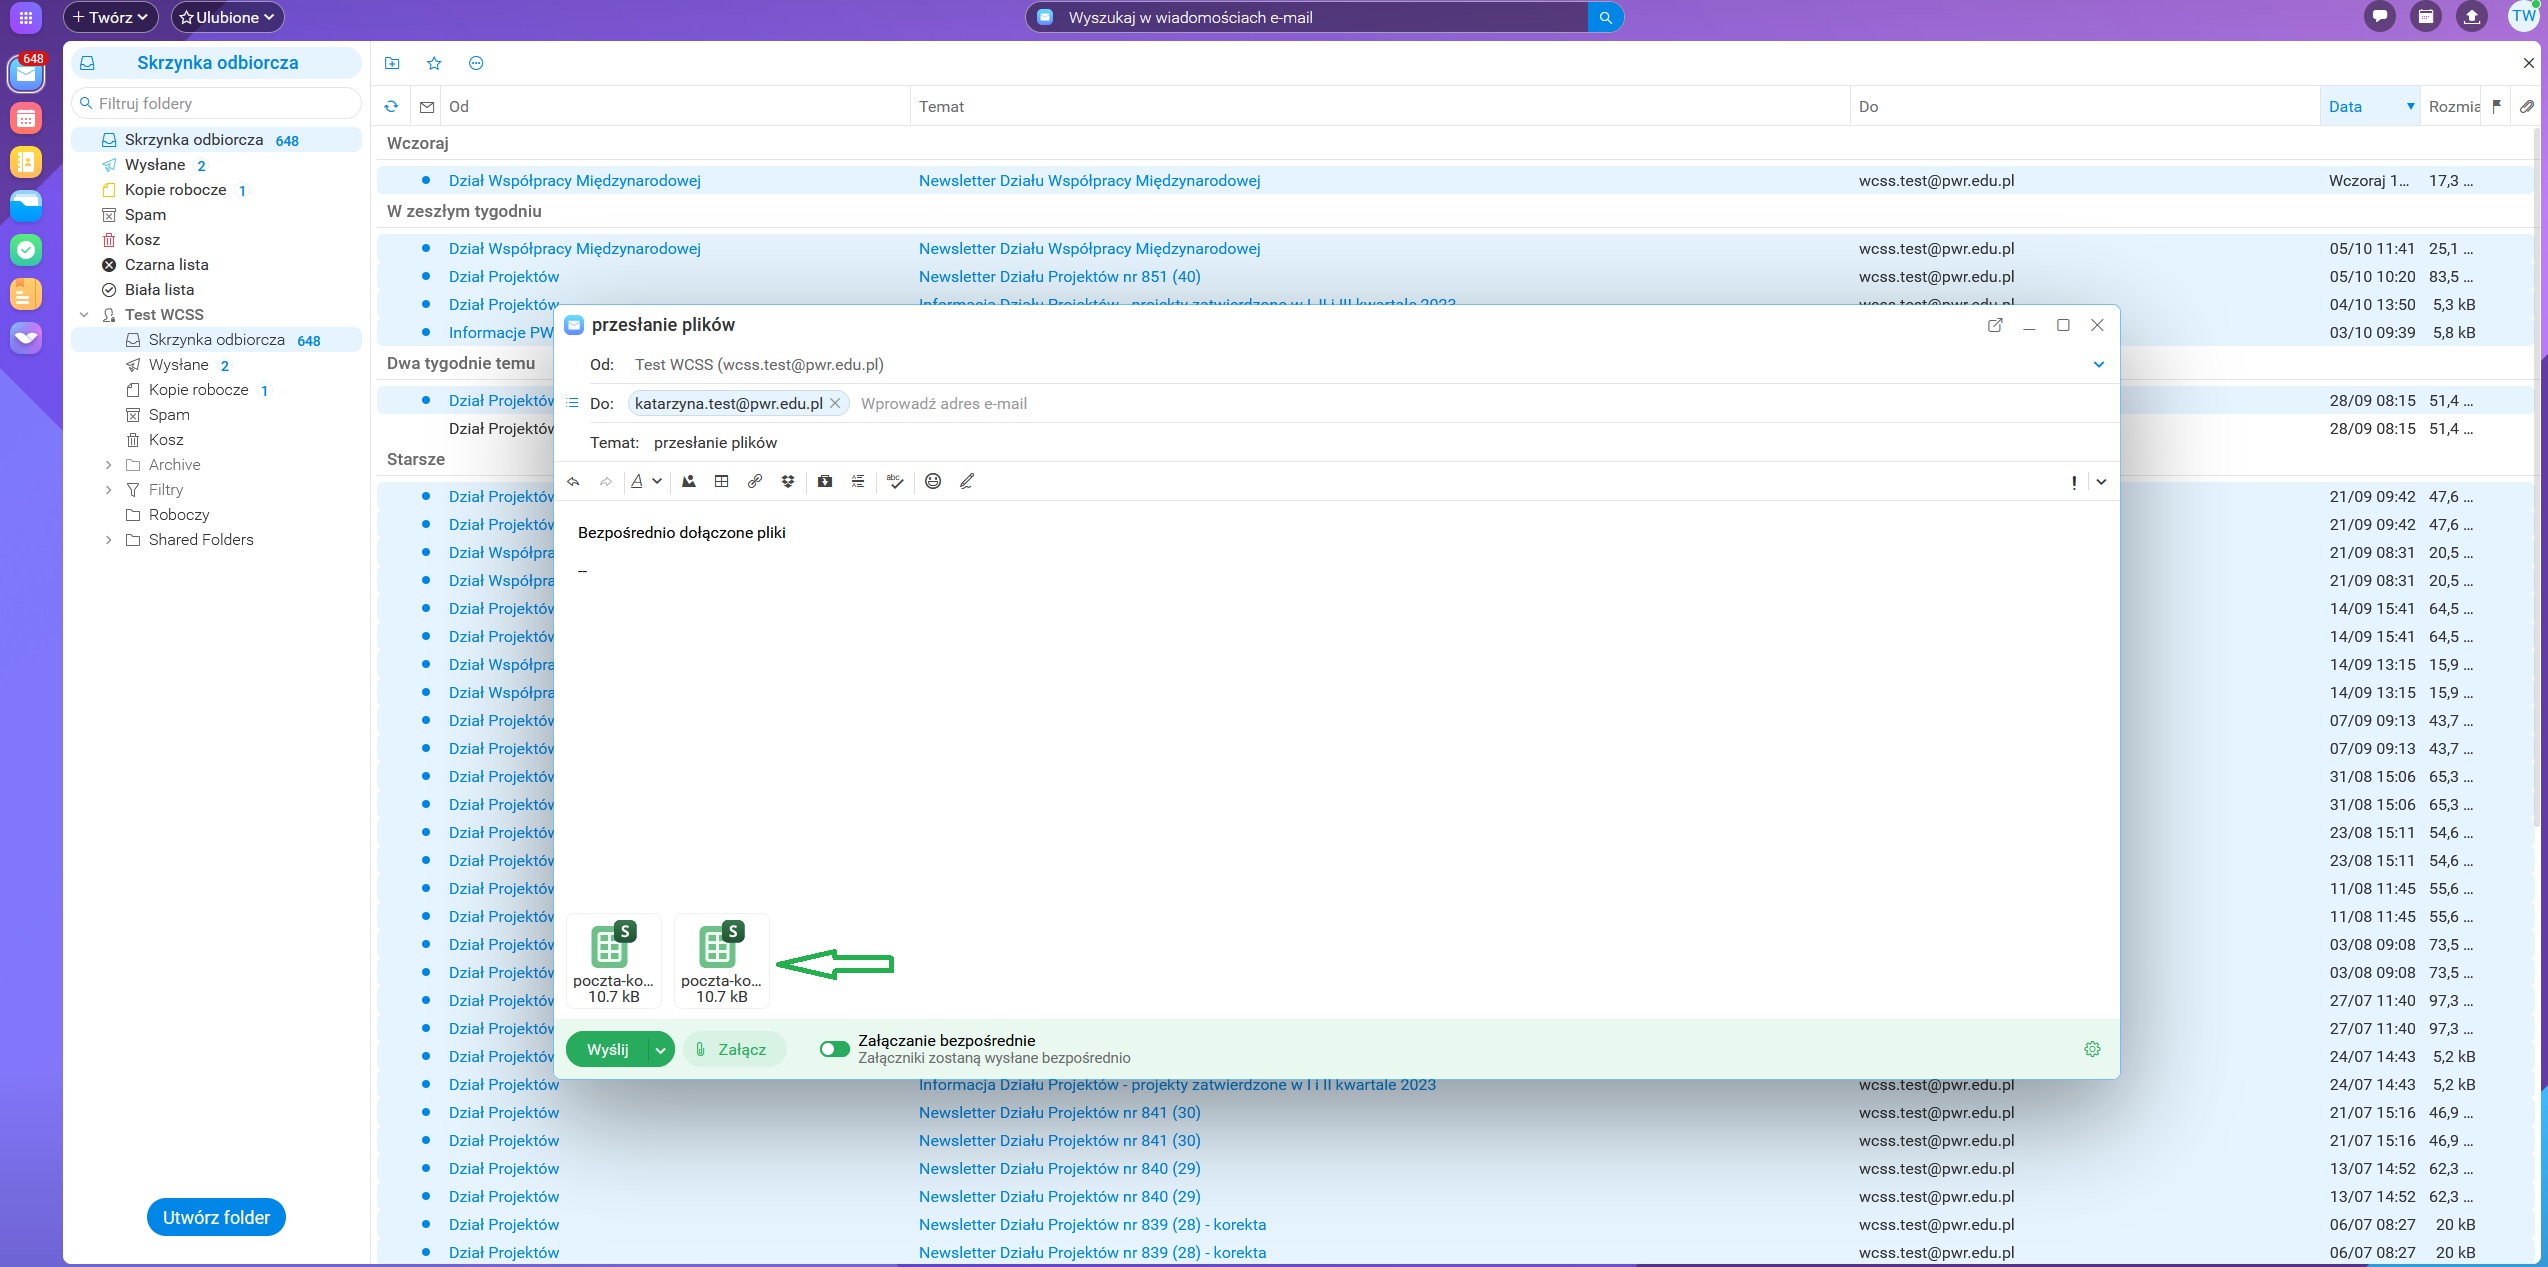2548x1267 pixels.
Task: Click the insert link icon
Action: point(755,482)
